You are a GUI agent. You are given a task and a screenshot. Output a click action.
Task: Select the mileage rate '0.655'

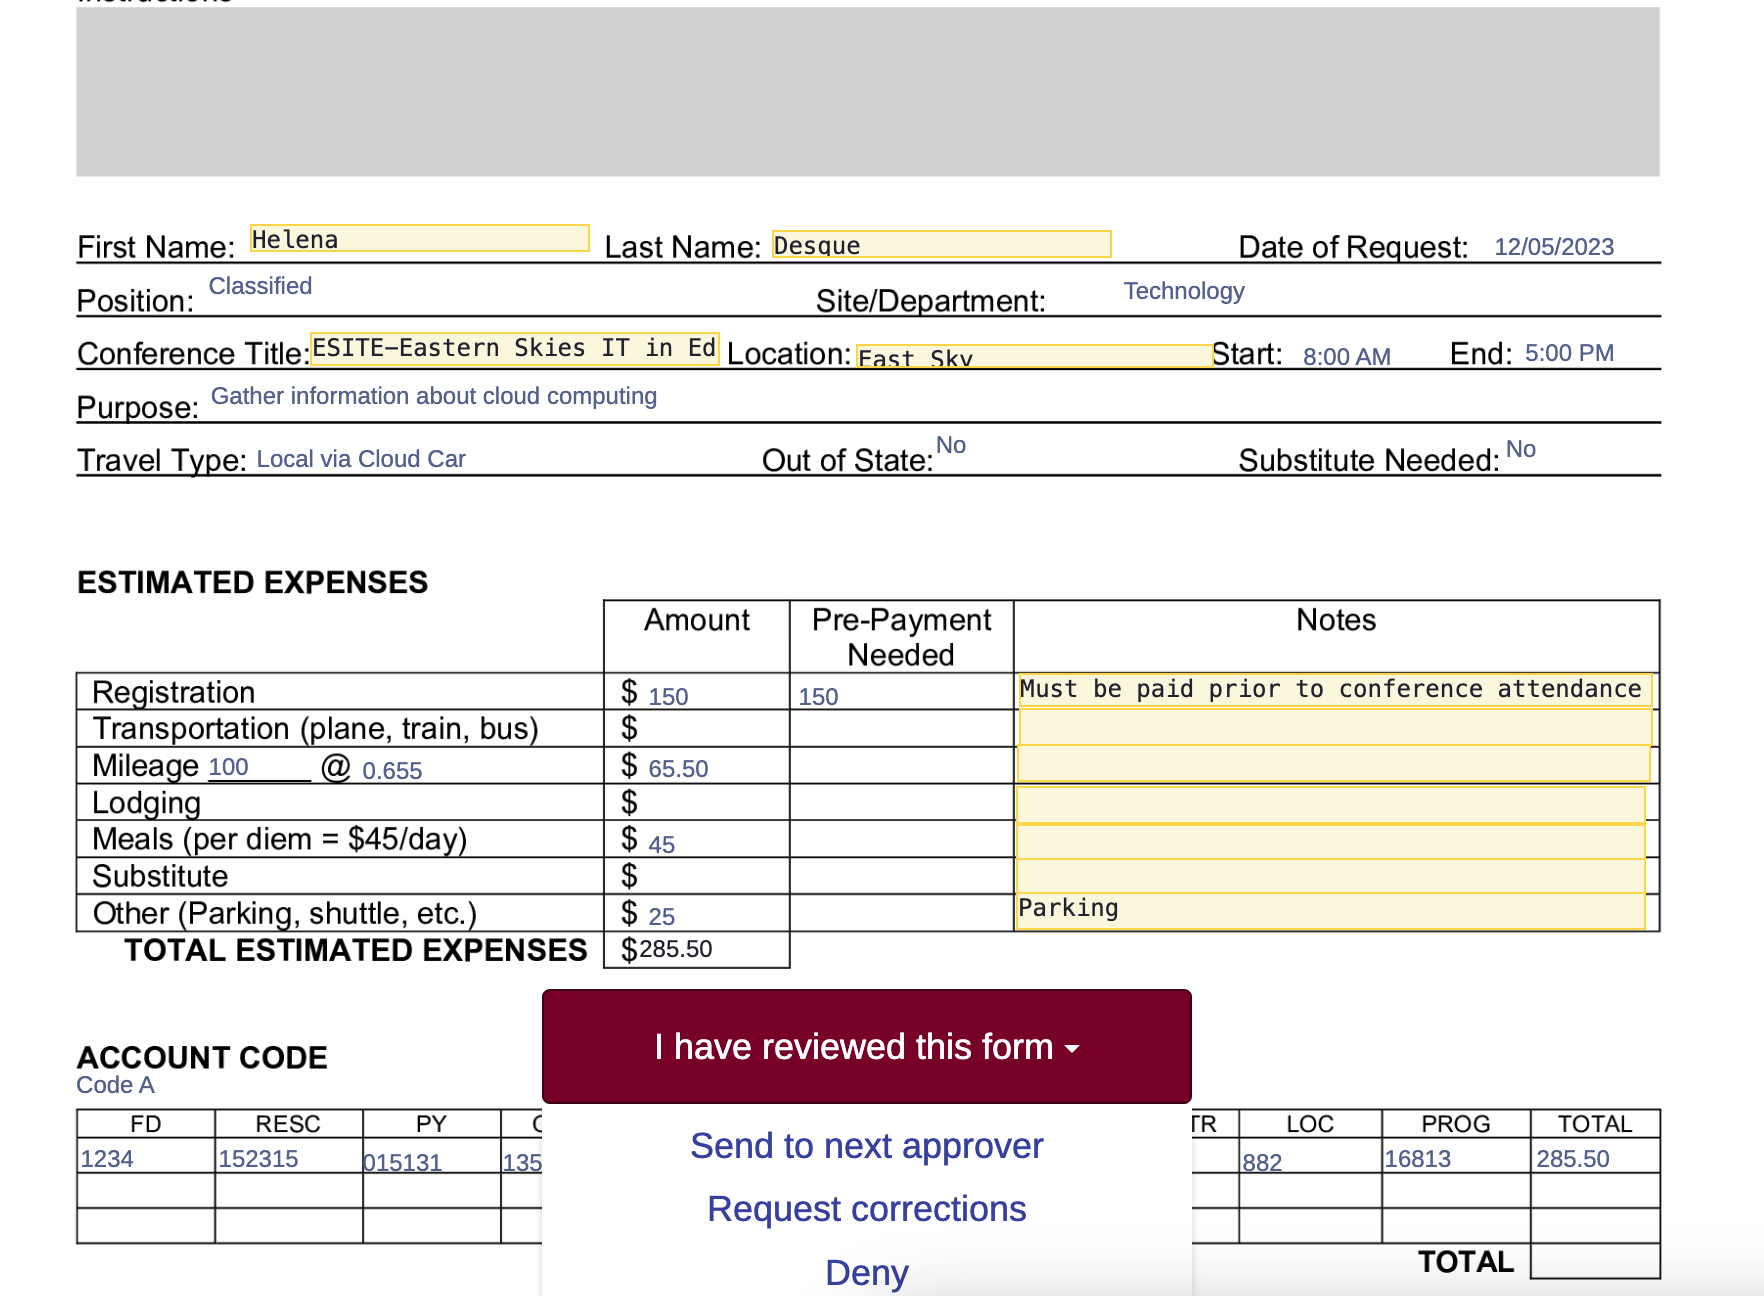point(392,771)
